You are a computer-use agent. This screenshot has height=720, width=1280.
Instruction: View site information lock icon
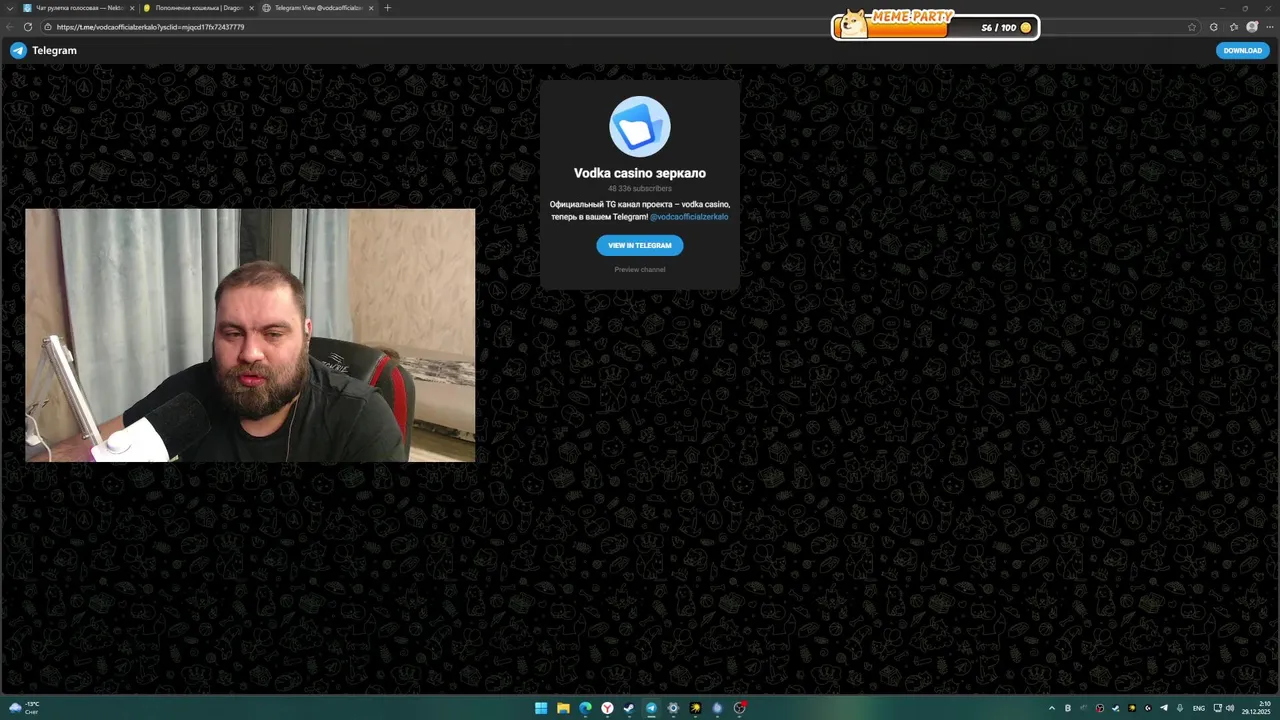point(48,27)
